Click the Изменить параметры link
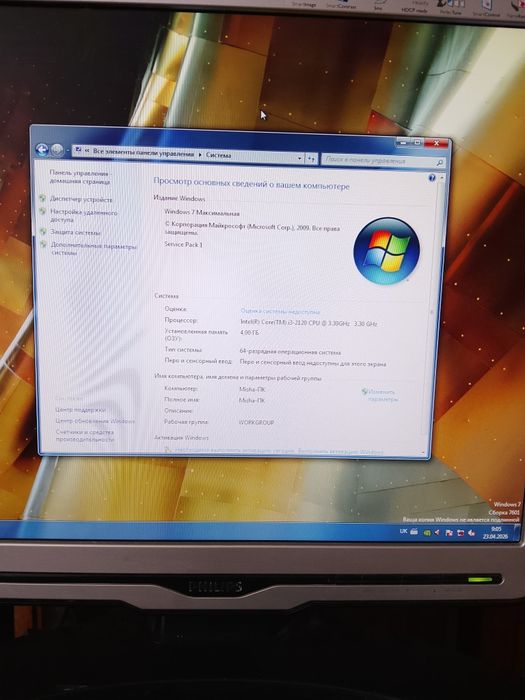 (x=382, y=396)
